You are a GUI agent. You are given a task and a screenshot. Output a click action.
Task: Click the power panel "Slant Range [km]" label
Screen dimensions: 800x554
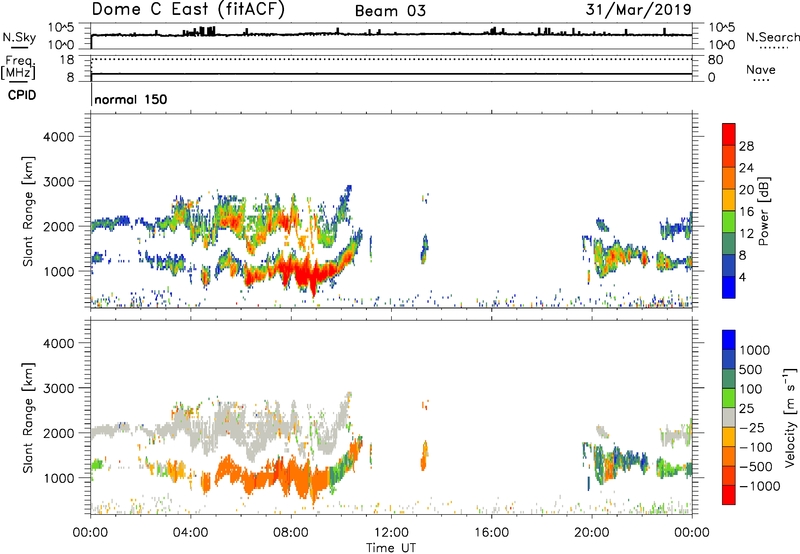[x=28, y=211]
